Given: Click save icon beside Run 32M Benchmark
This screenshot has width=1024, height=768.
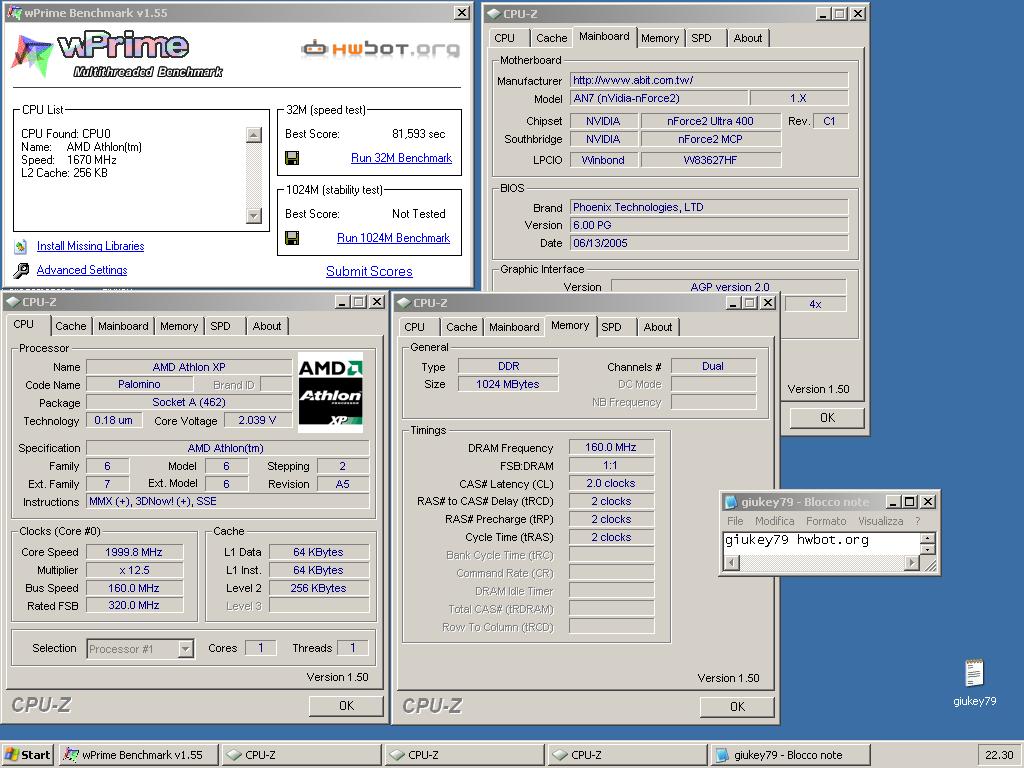Looking at the screenshot, I should [292, 158].
